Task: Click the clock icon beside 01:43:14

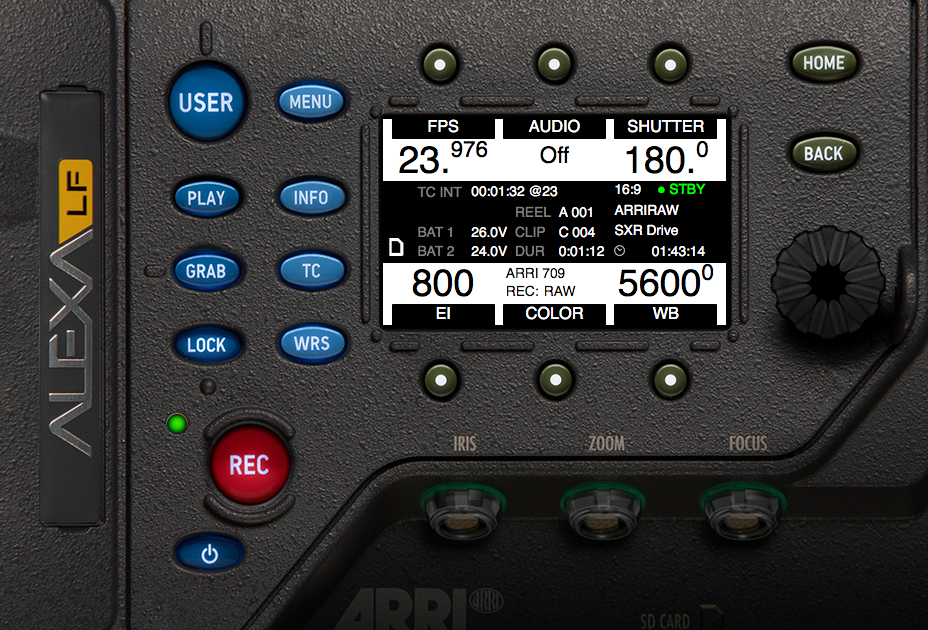Action: (620, 250)
